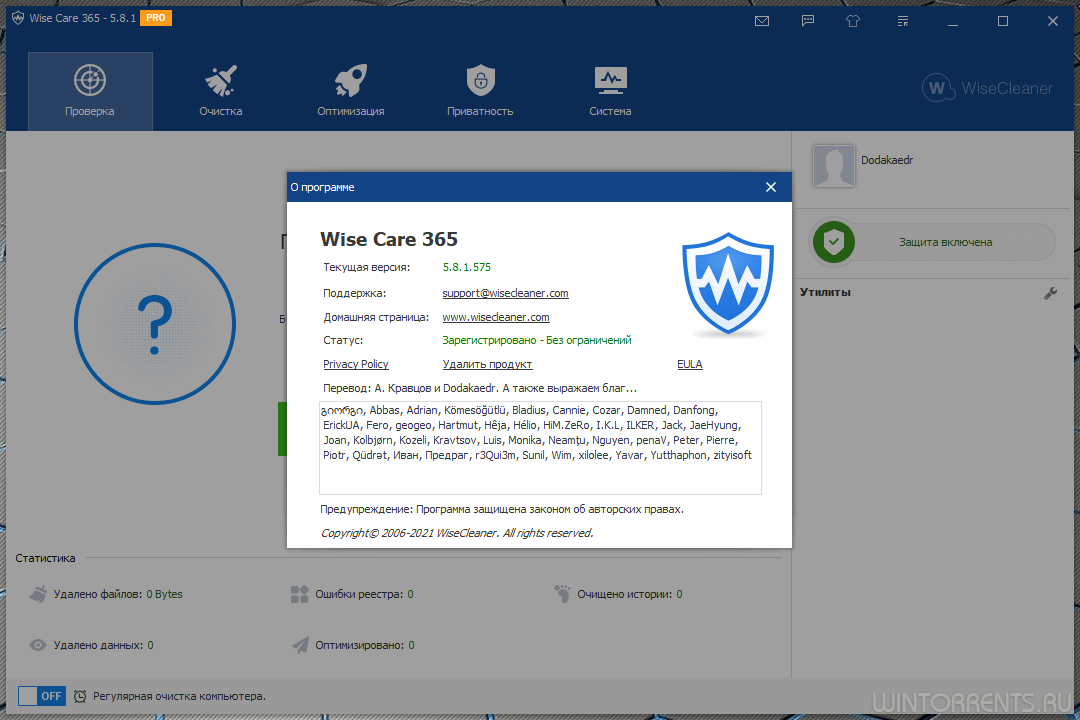1080x720 pixels.
Task: Click the support@wisecleaner.com email link
Action: click(506, 294)
